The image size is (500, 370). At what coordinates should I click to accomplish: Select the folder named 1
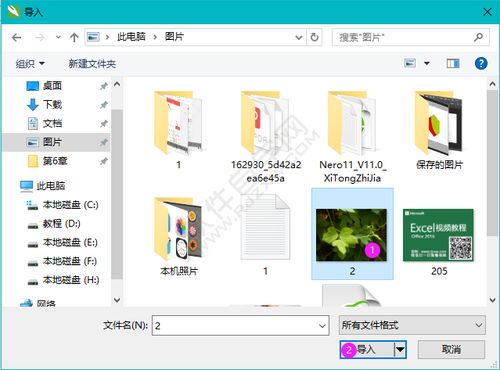(x=178, y=130)
